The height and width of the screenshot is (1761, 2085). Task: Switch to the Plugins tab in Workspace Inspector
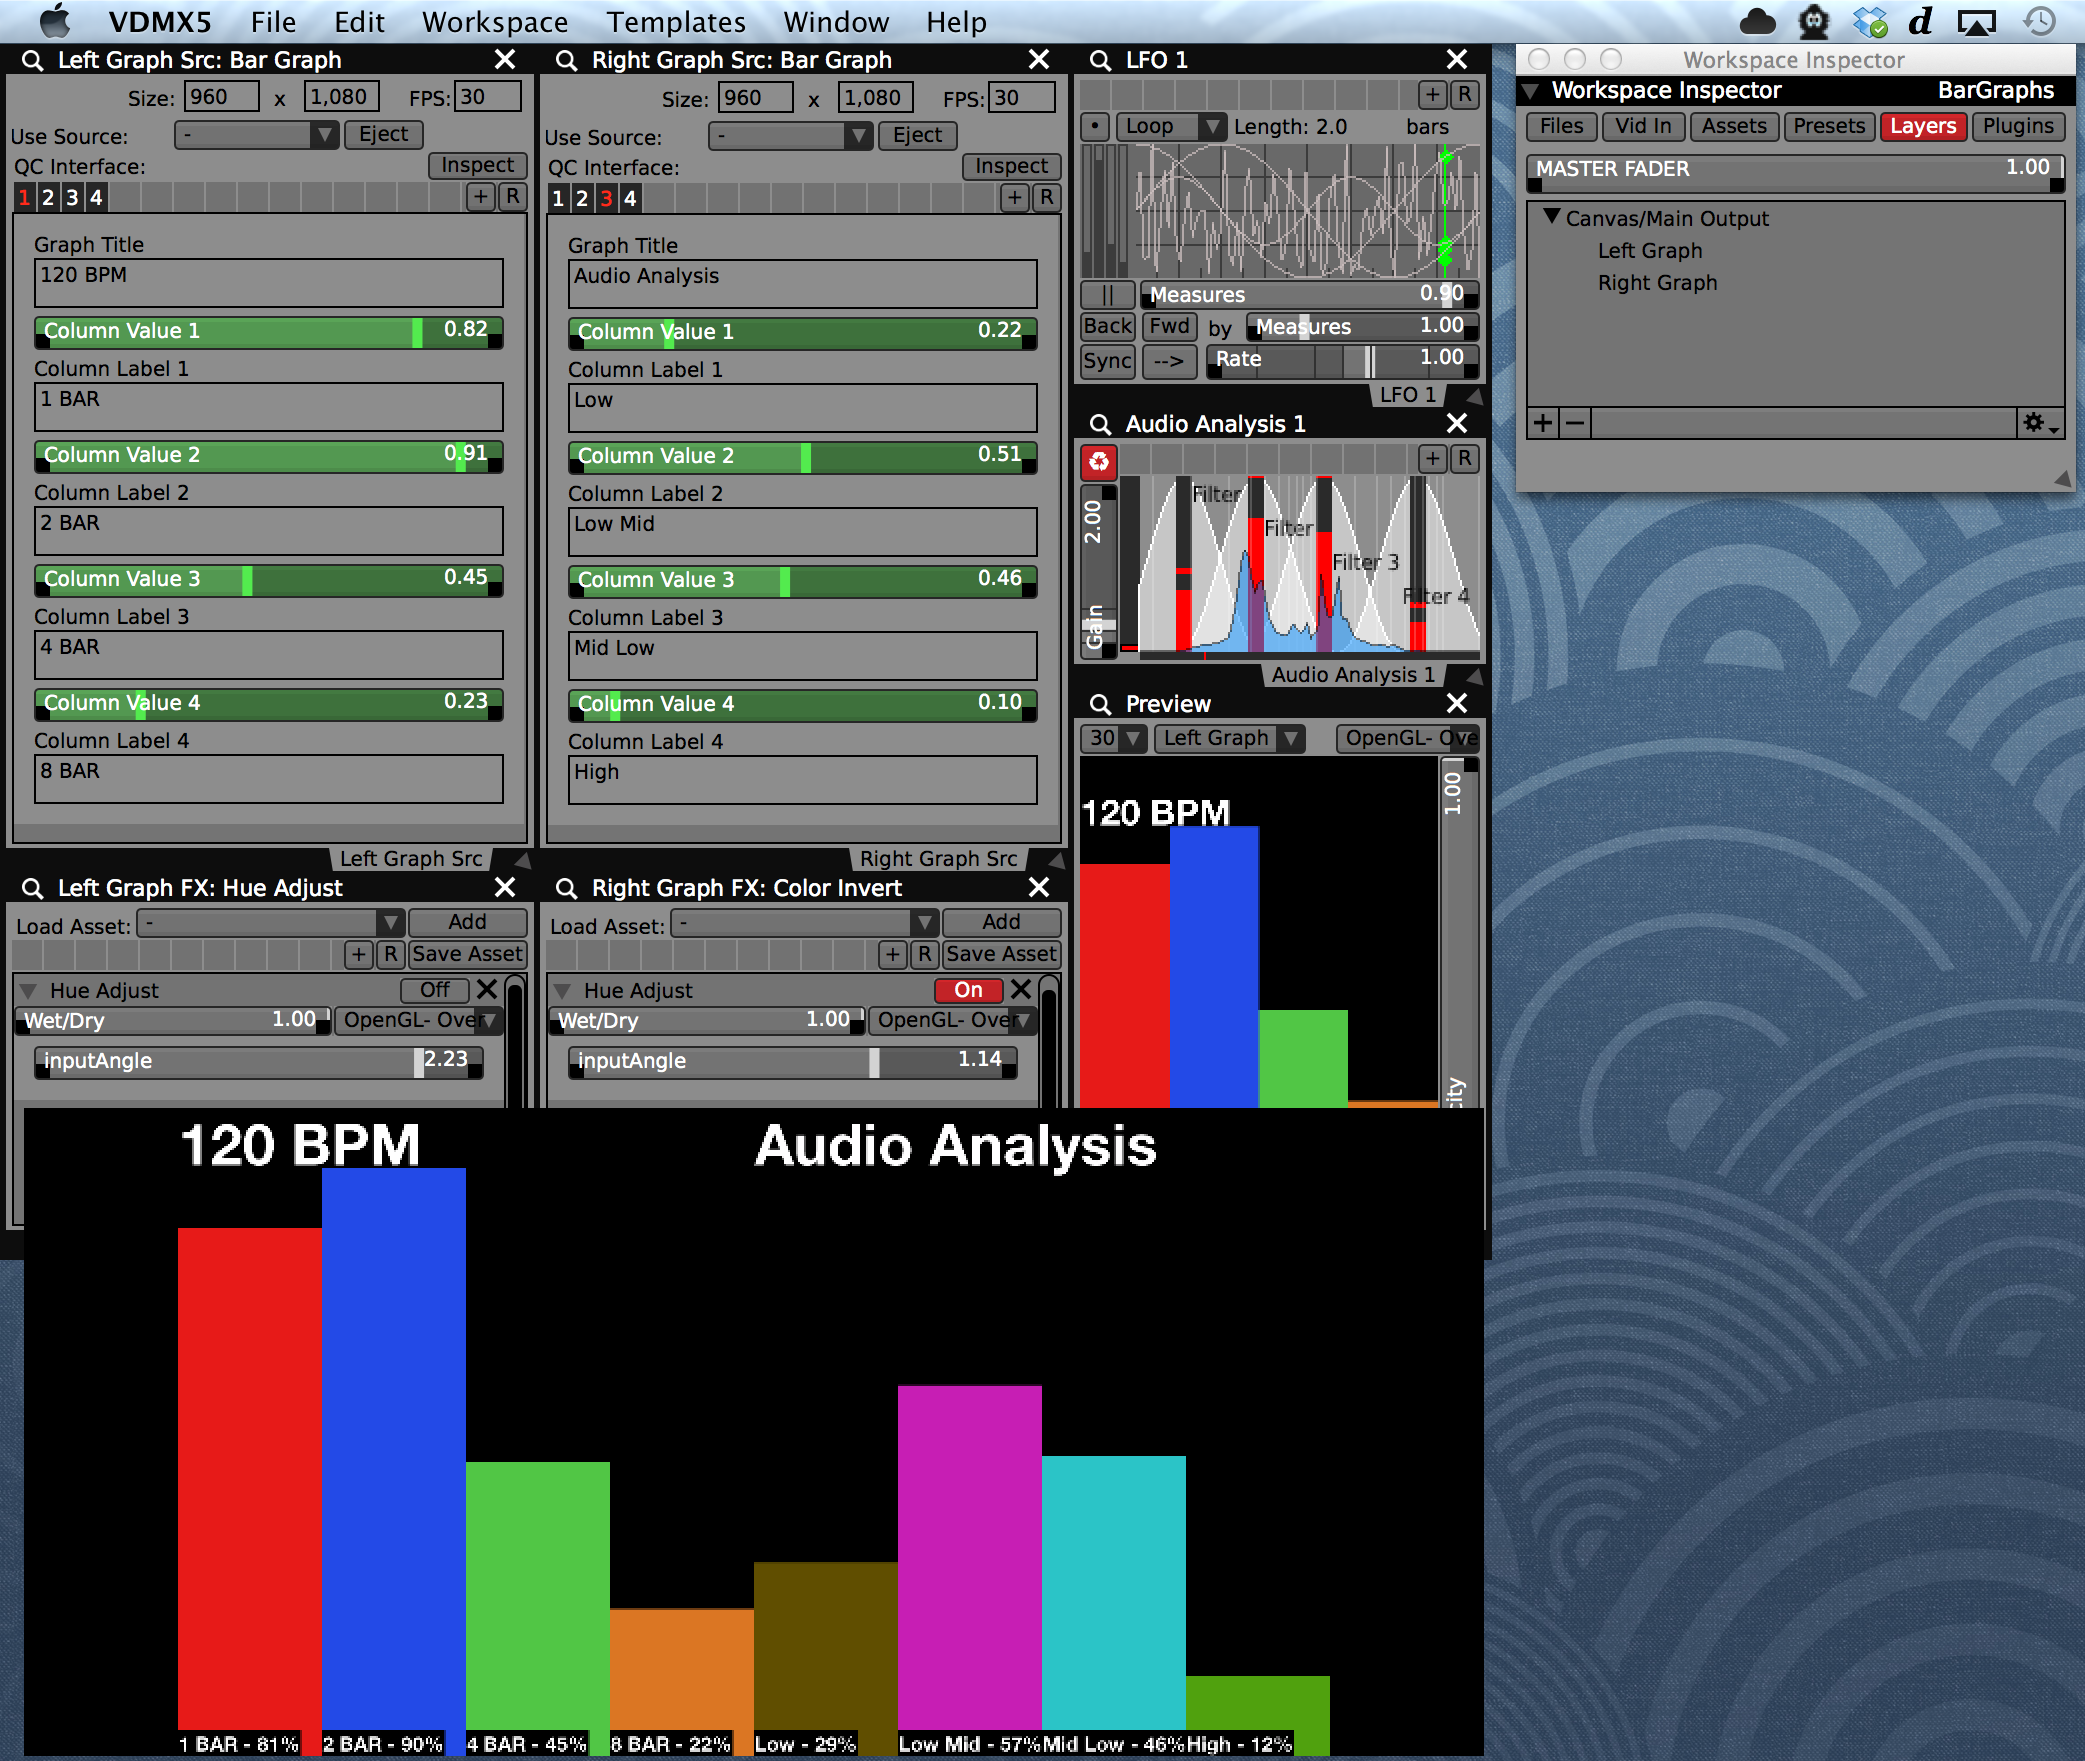(x=2017, y=127)
